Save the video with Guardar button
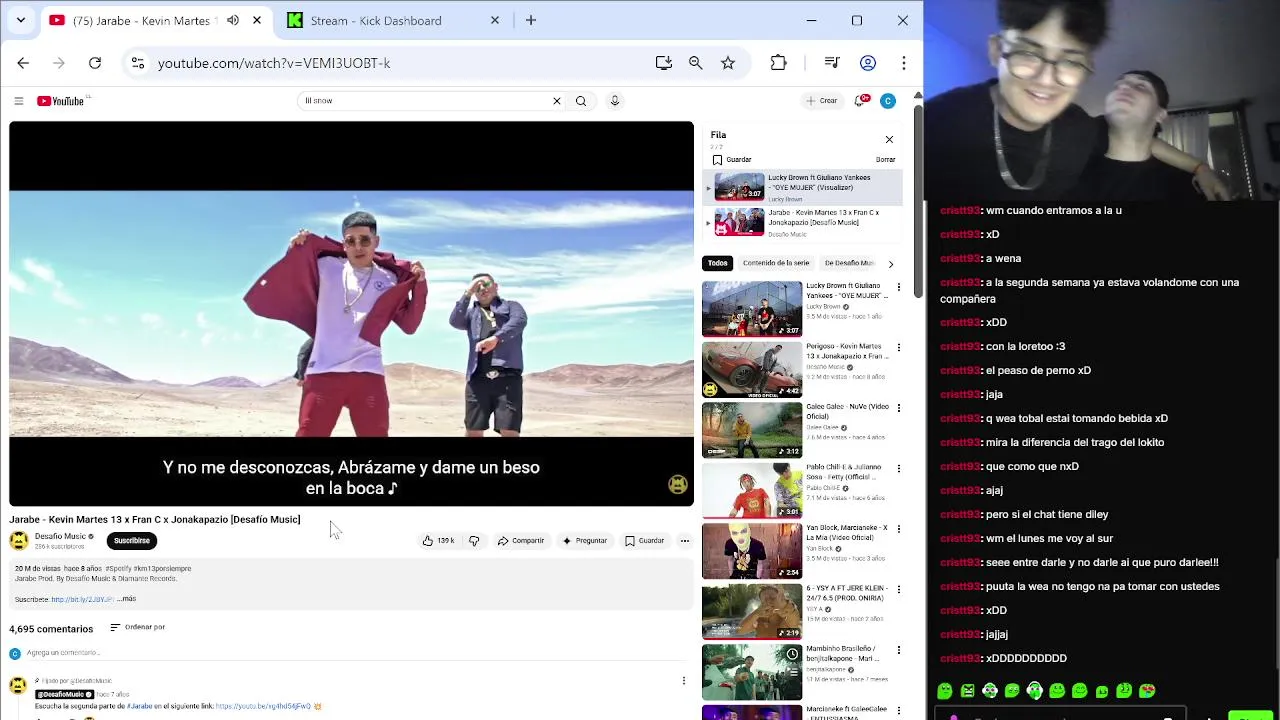This screenshot has height=720, width=1280. click(x=645, y=541)
